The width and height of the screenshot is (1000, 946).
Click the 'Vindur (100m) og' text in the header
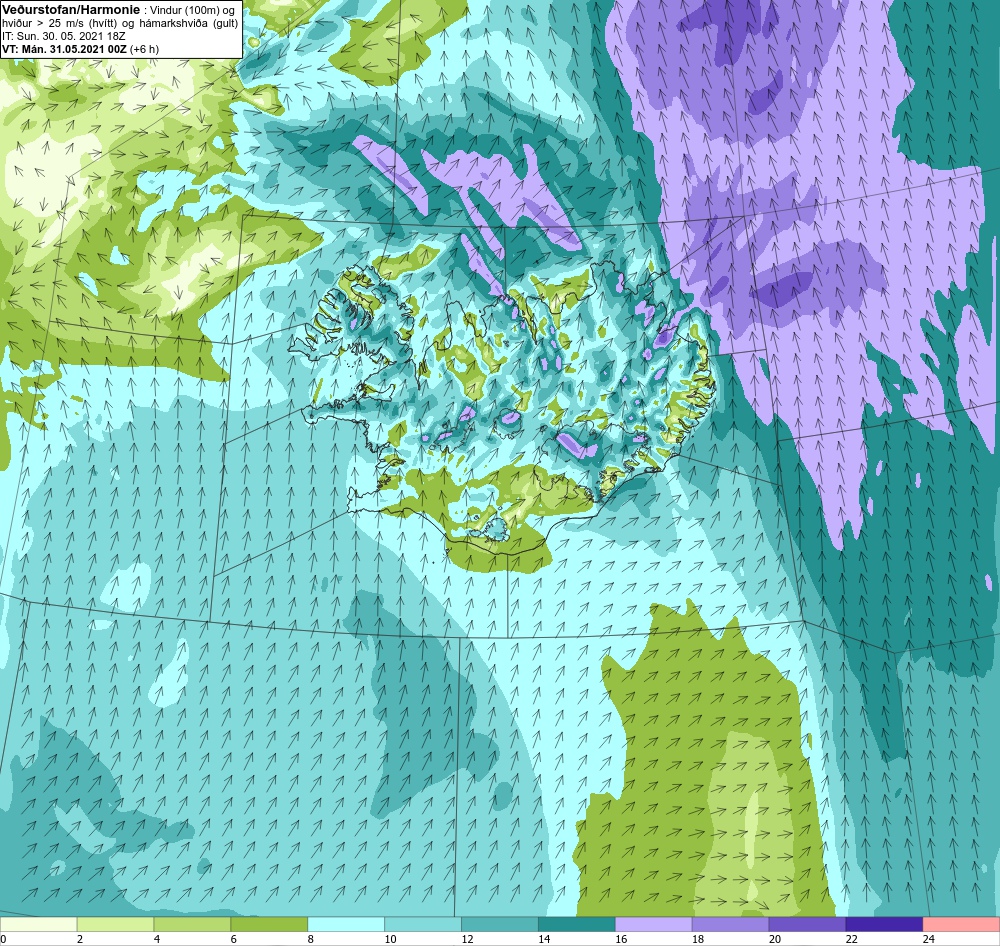(x=191, y=10)
